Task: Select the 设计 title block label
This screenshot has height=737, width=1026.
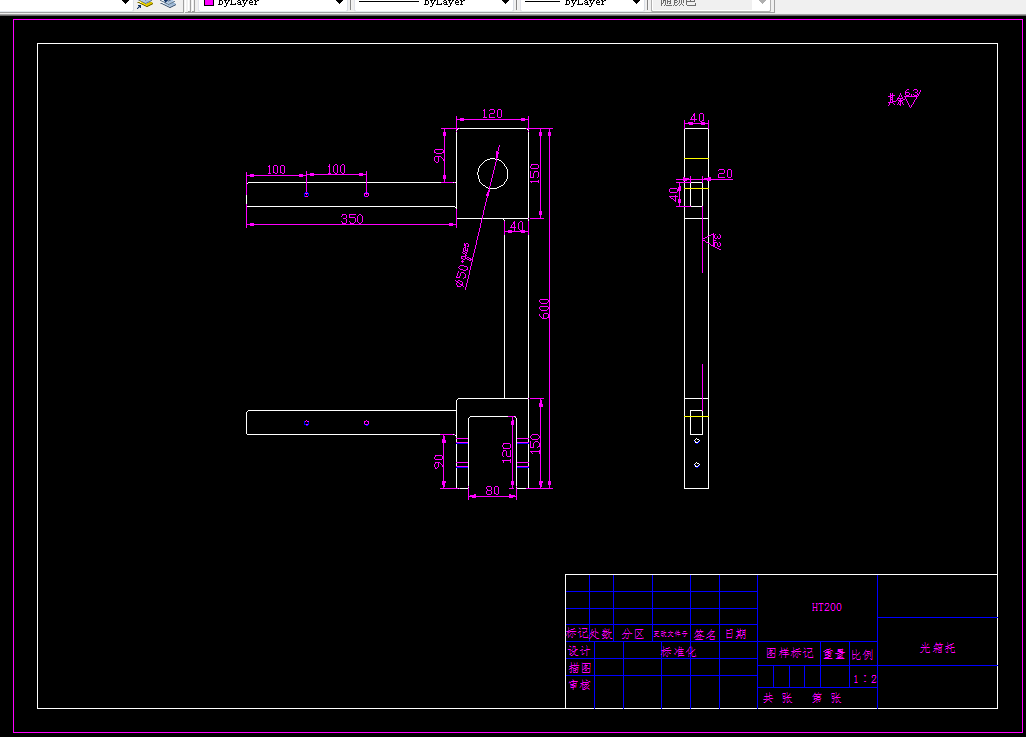Action: 579,651
